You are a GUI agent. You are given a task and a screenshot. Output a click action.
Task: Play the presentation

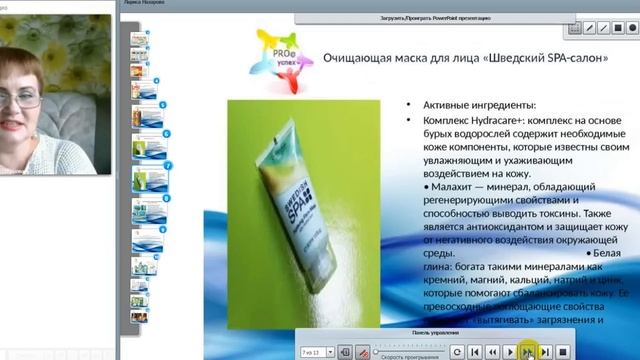click(510, 352)
